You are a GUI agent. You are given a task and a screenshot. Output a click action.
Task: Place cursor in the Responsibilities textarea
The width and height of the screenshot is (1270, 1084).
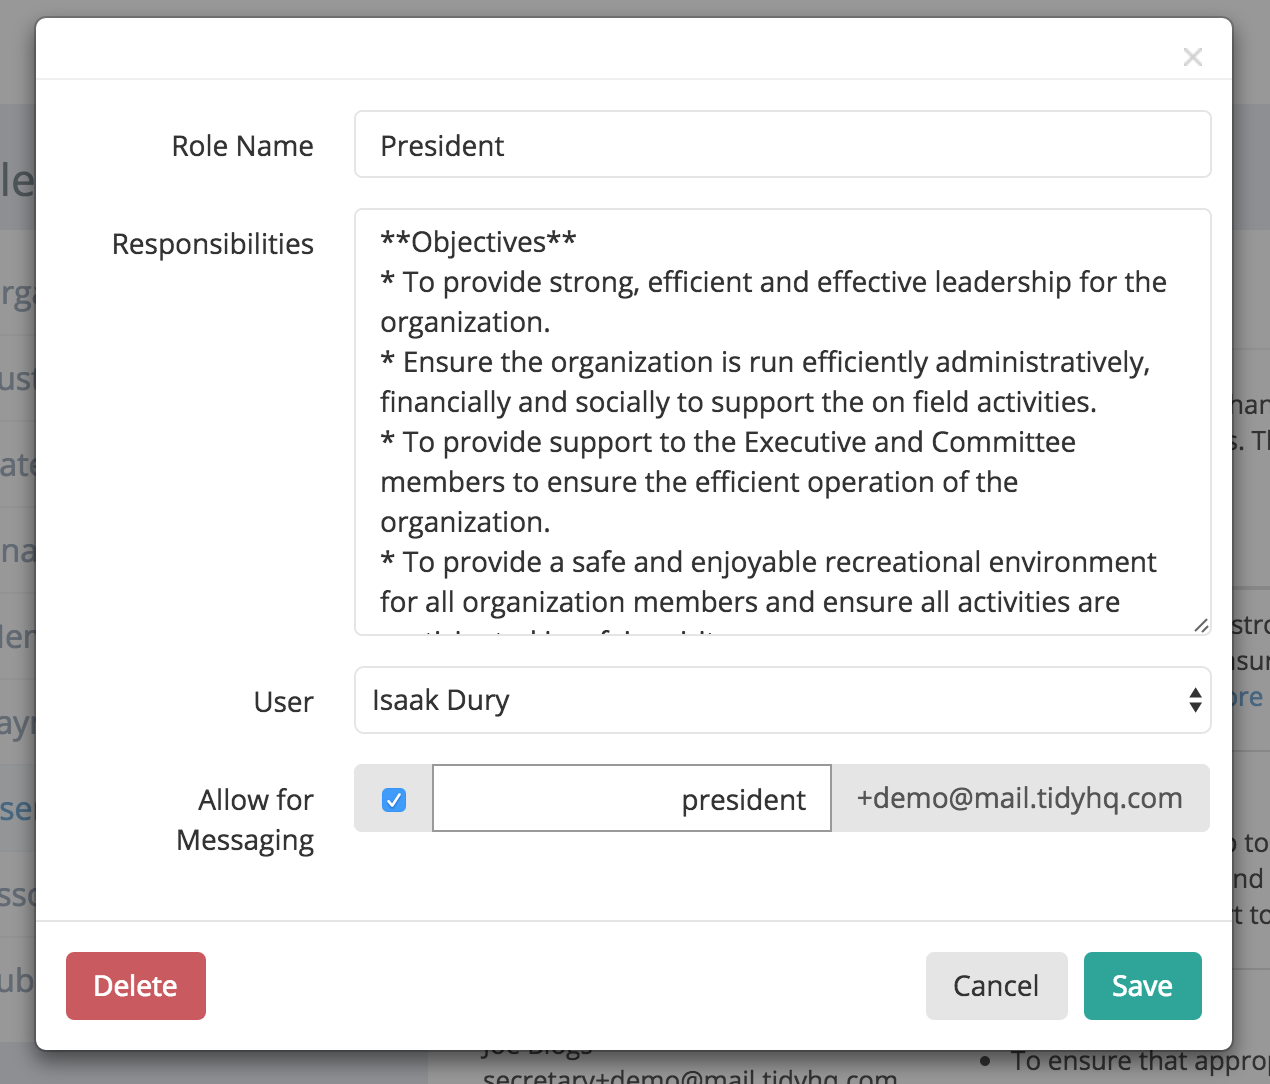(x=780, y=420)
